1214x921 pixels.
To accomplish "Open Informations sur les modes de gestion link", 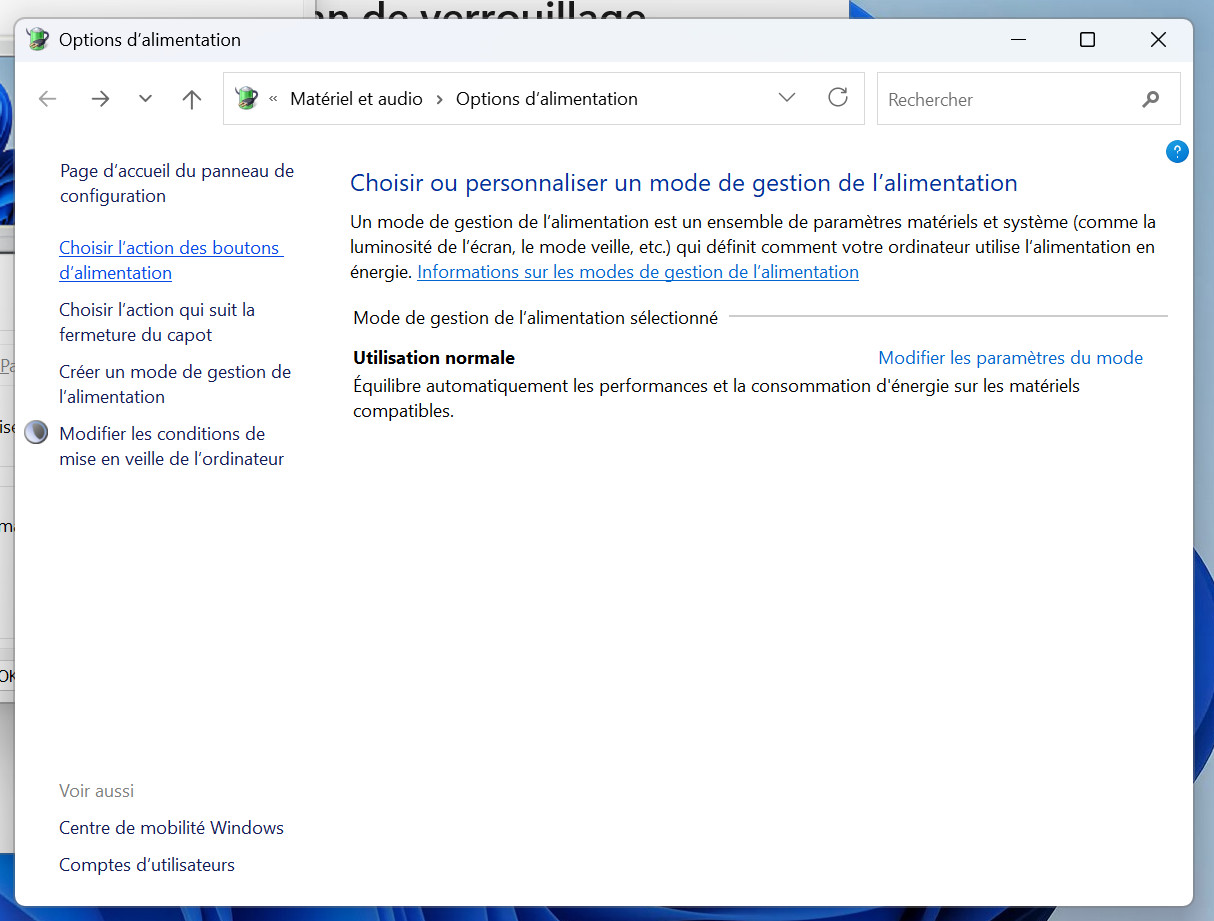I will 637,272.
